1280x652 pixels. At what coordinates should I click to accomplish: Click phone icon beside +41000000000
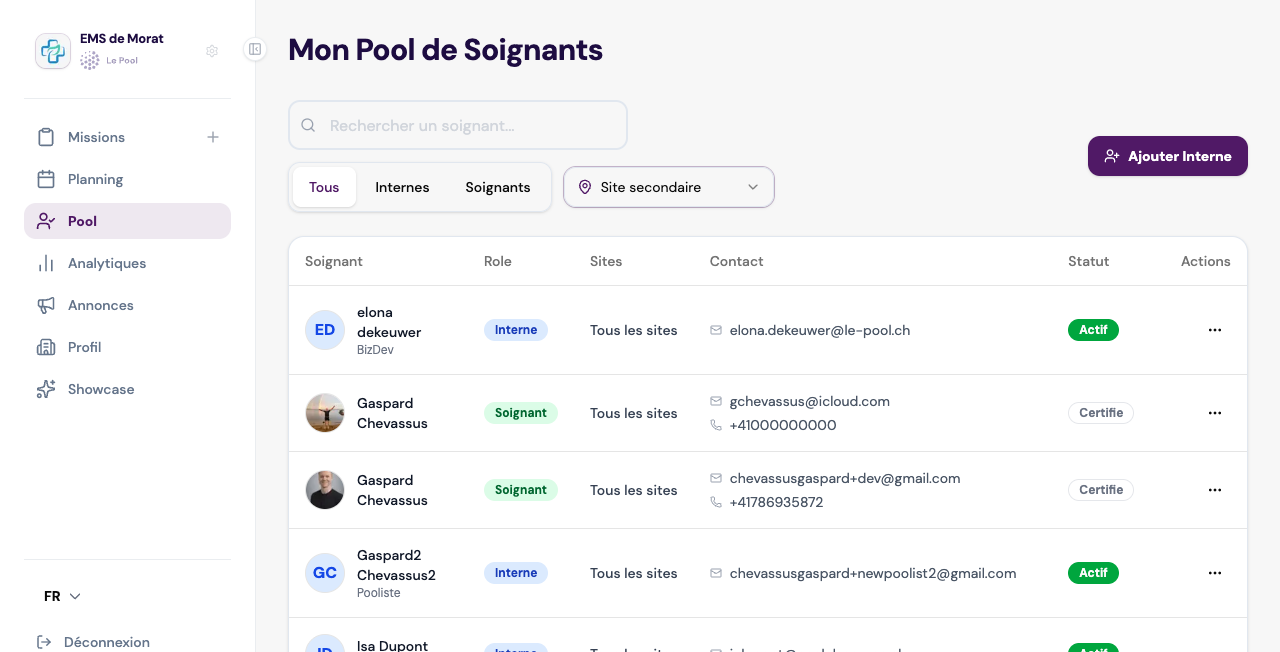pyautogui.click(x=716, y=425)
